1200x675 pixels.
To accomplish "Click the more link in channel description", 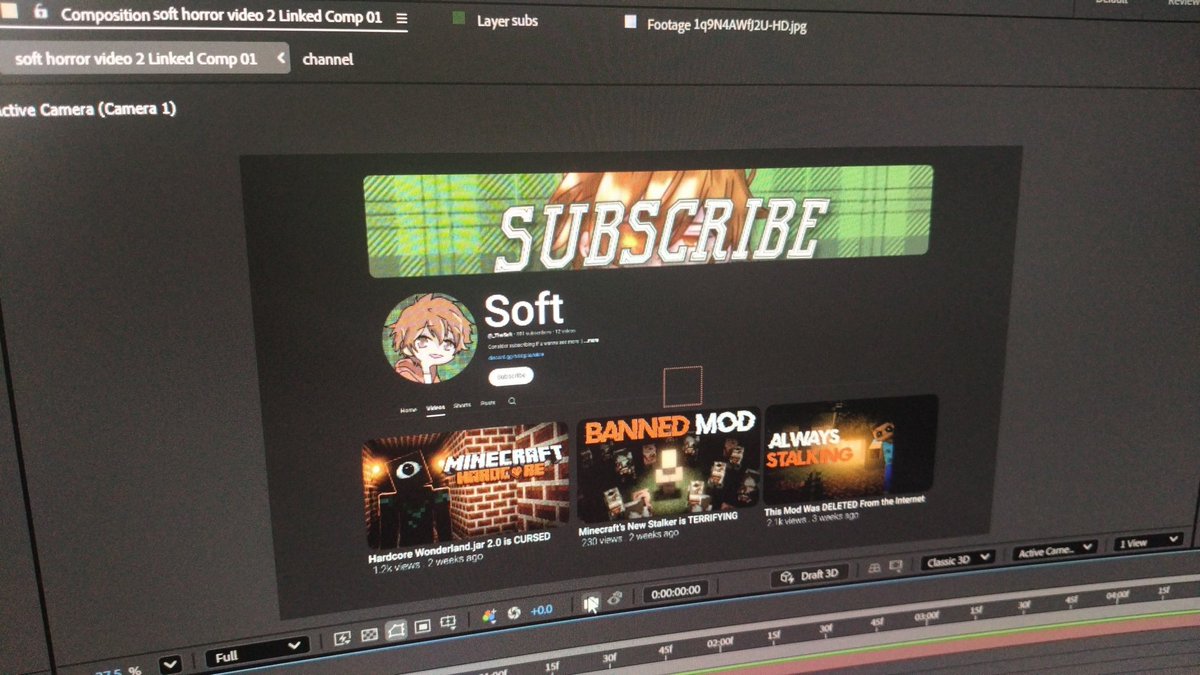I will [x=592, y=341].
